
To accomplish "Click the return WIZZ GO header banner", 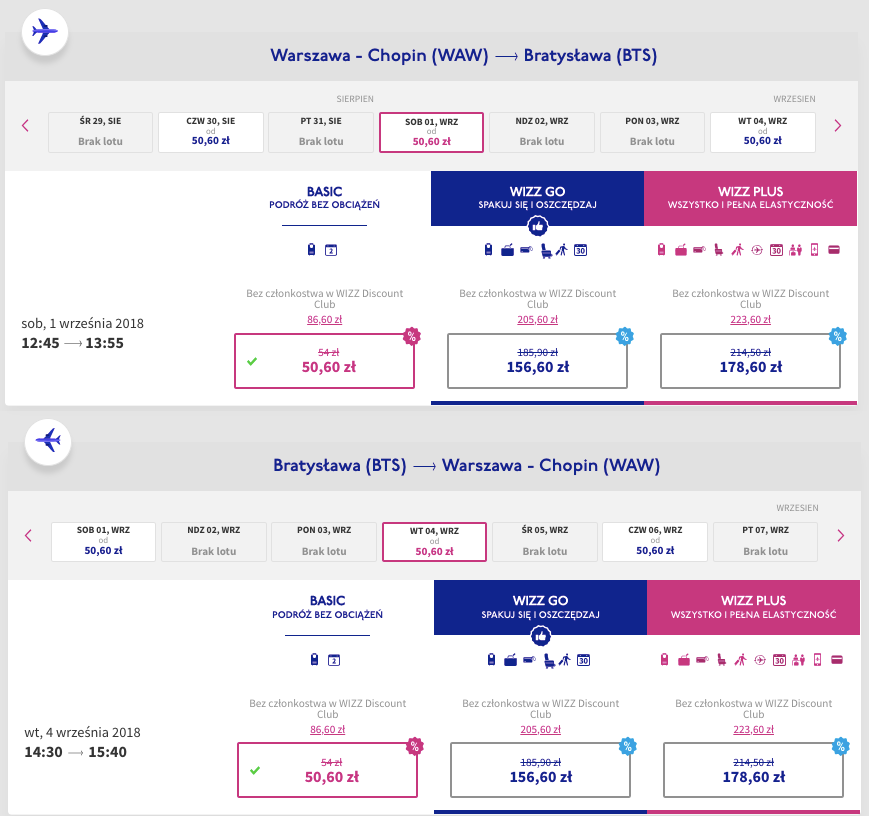I will (540, 607).
